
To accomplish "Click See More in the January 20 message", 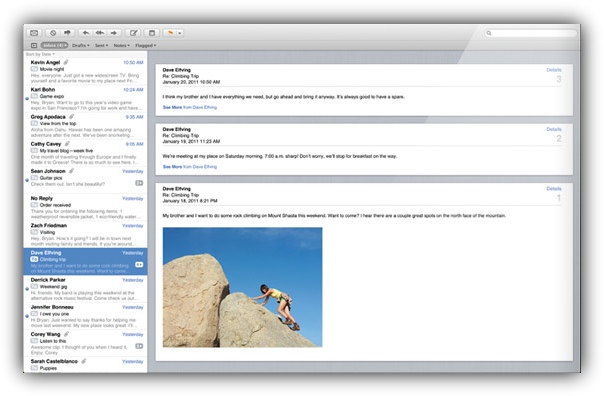I will [x=172, y=107].
